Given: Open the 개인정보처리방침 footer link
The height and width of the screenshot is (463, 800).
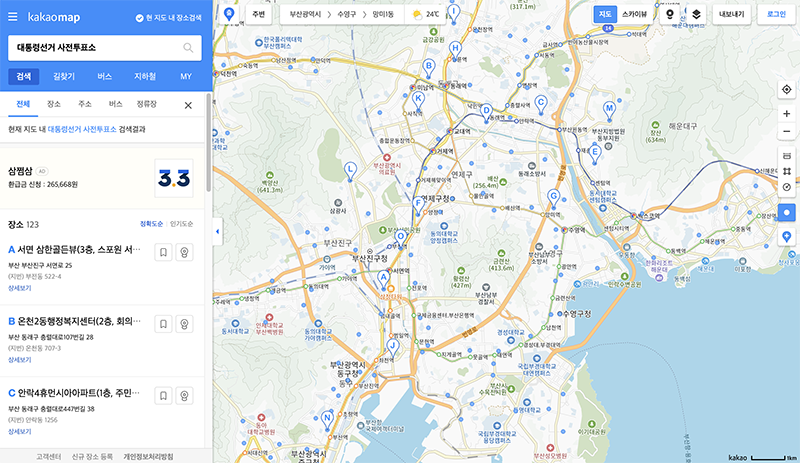Looking at the screenshot, I should click(x=148, y=456).
